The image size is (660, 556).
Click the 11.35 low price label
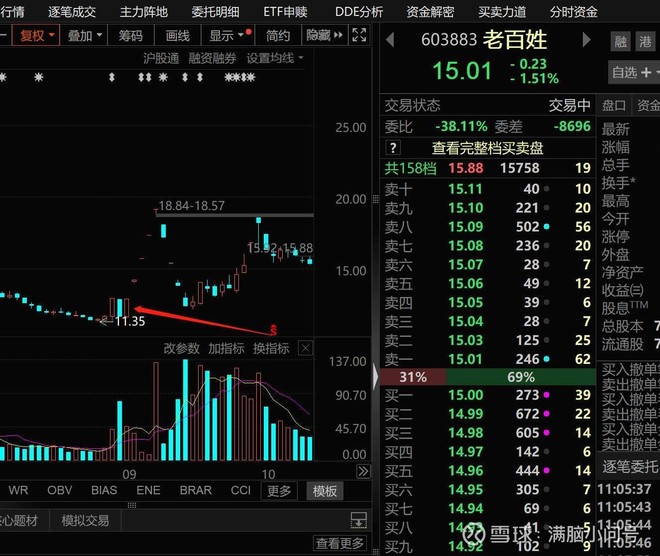tap(130, 322)
